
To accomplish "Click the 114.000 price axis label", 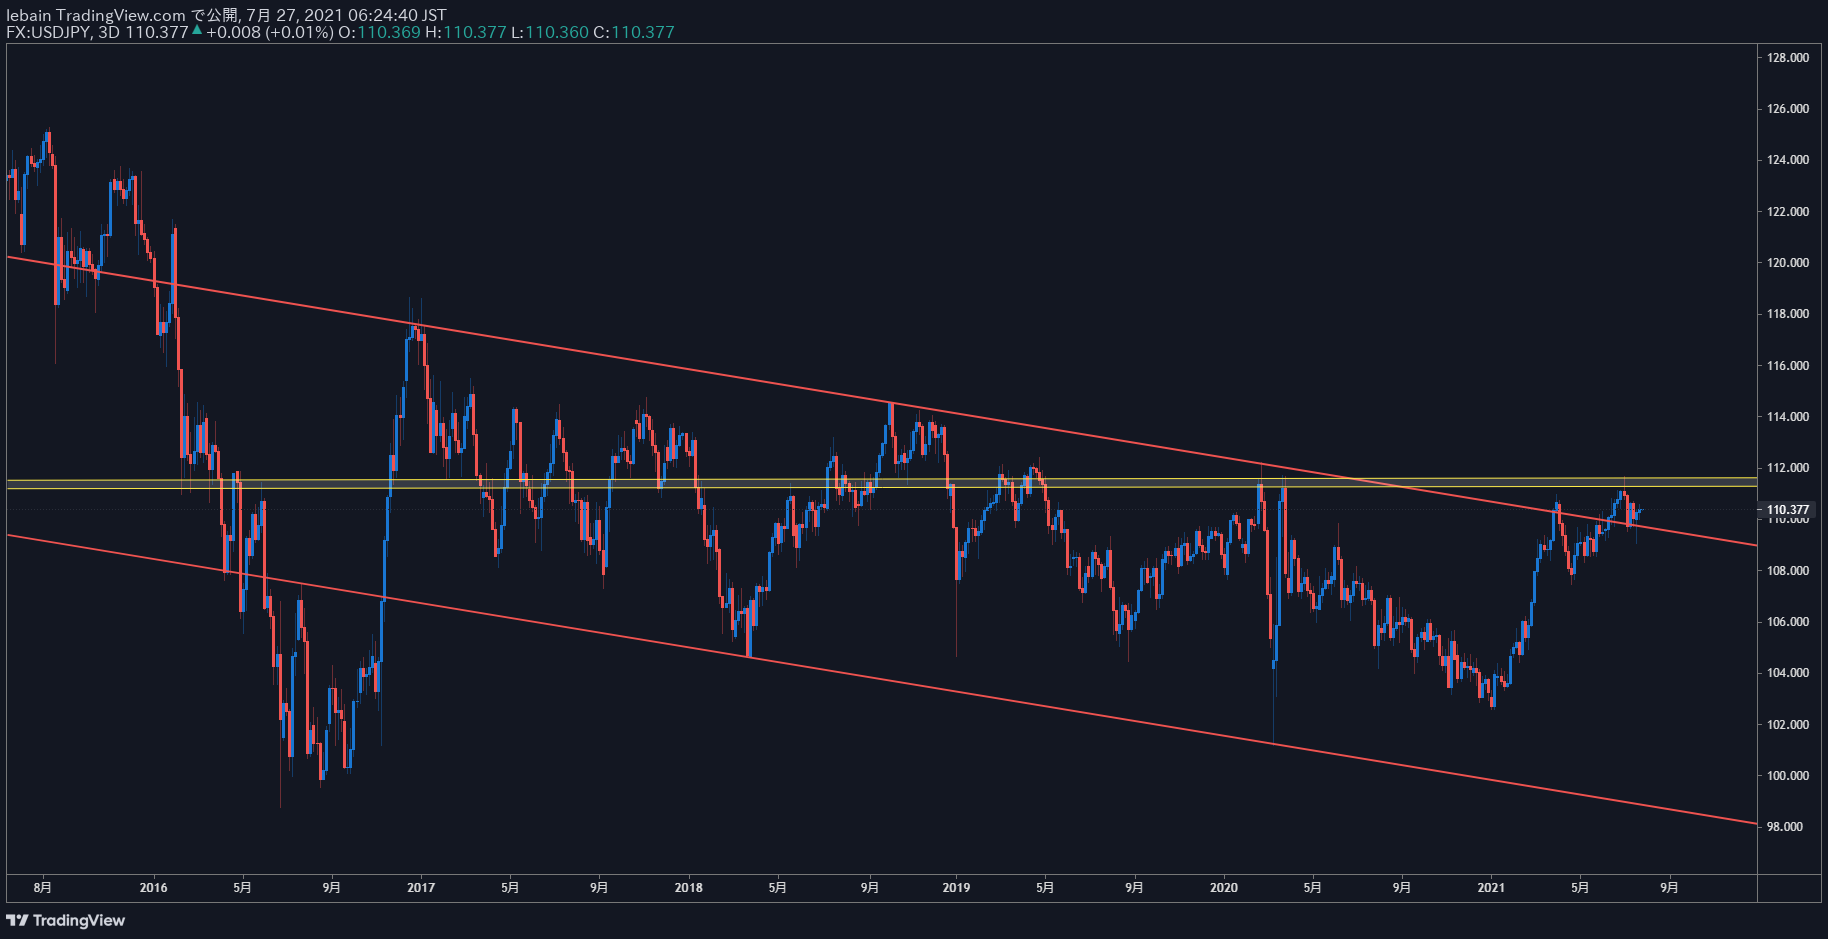I will pyautogui.click(x=1788, y=417).
